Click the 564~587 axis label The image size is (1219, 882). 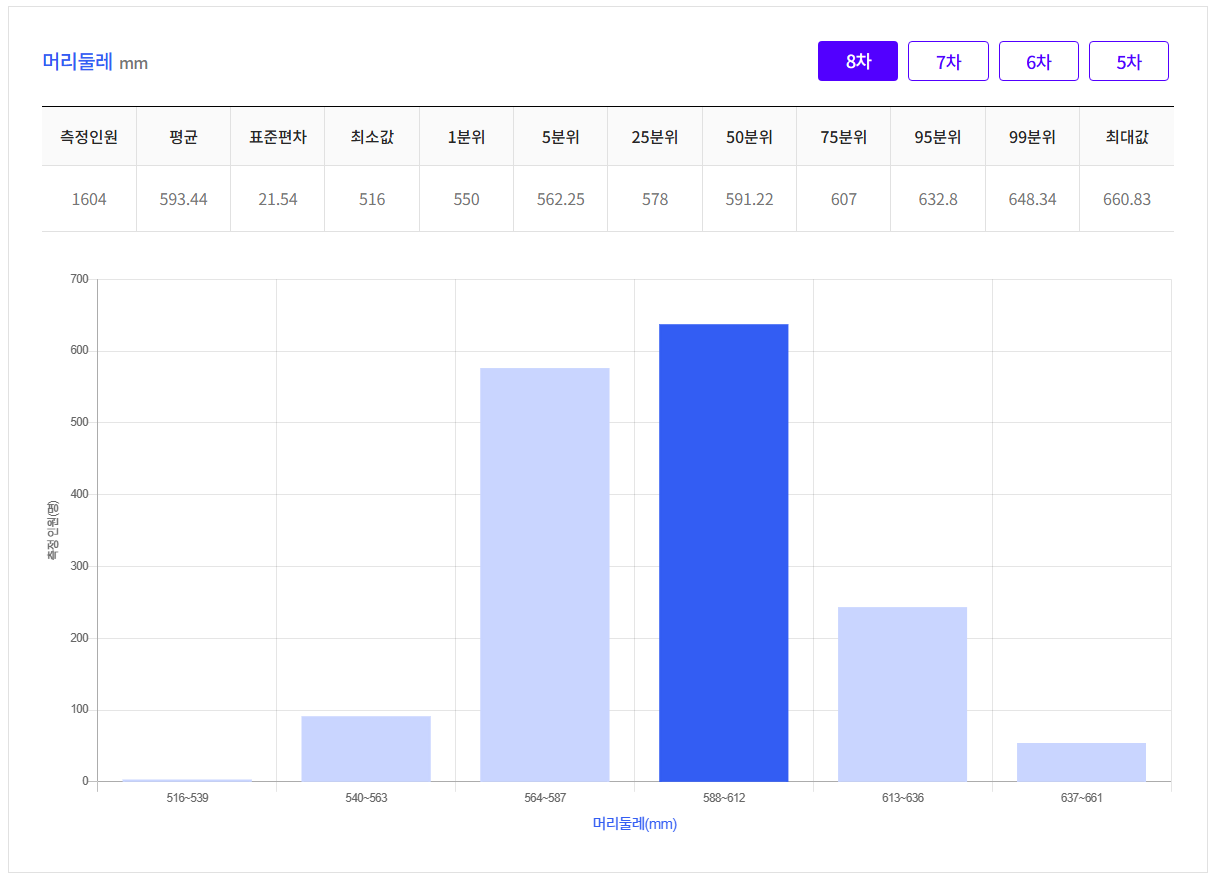545,798
